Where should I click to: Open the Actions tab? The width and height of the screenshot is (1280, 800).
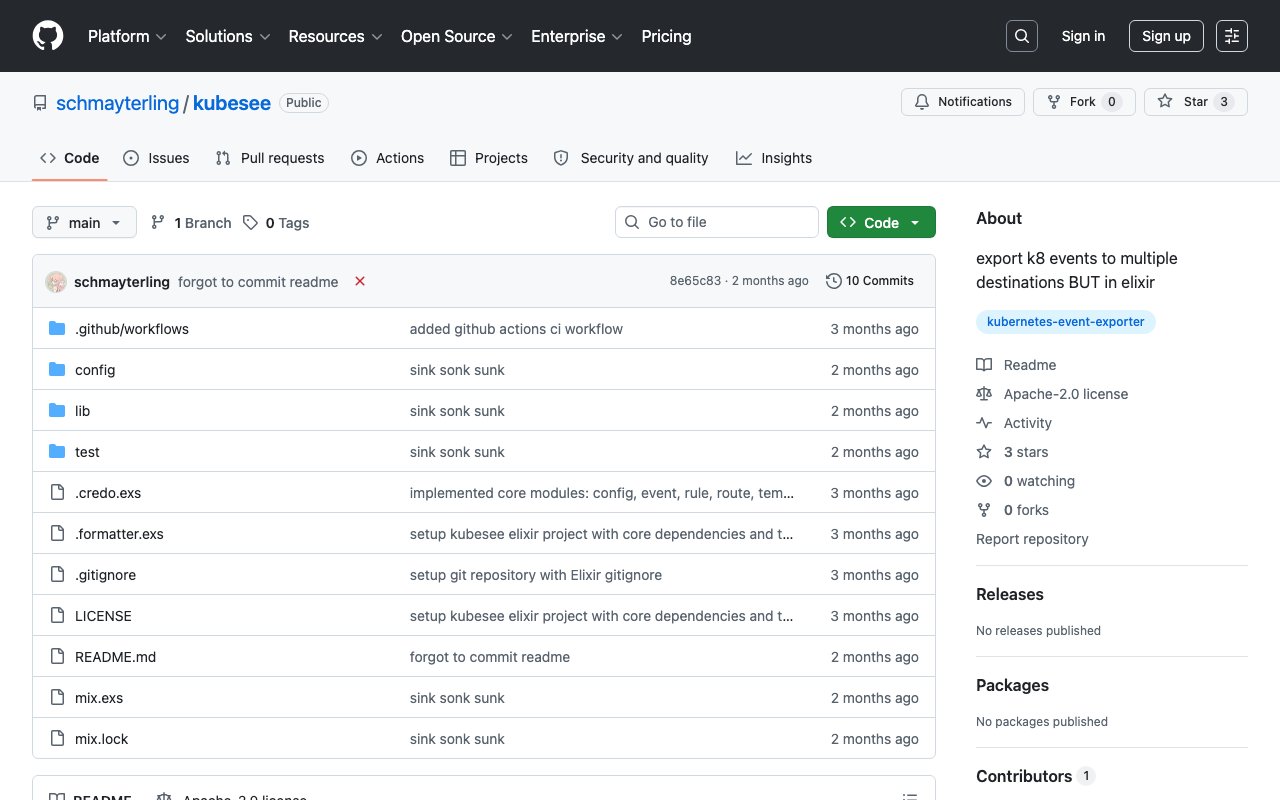pos(388,158)
